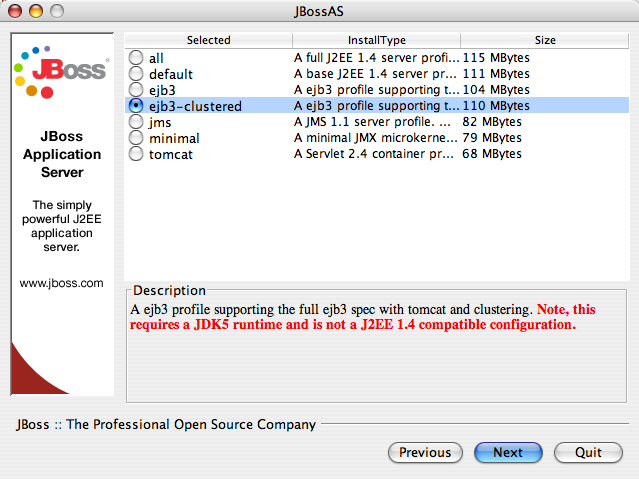Click the '111 MBytes' size cell
This screenshot has height=479, width=639.
pos(496,74)
